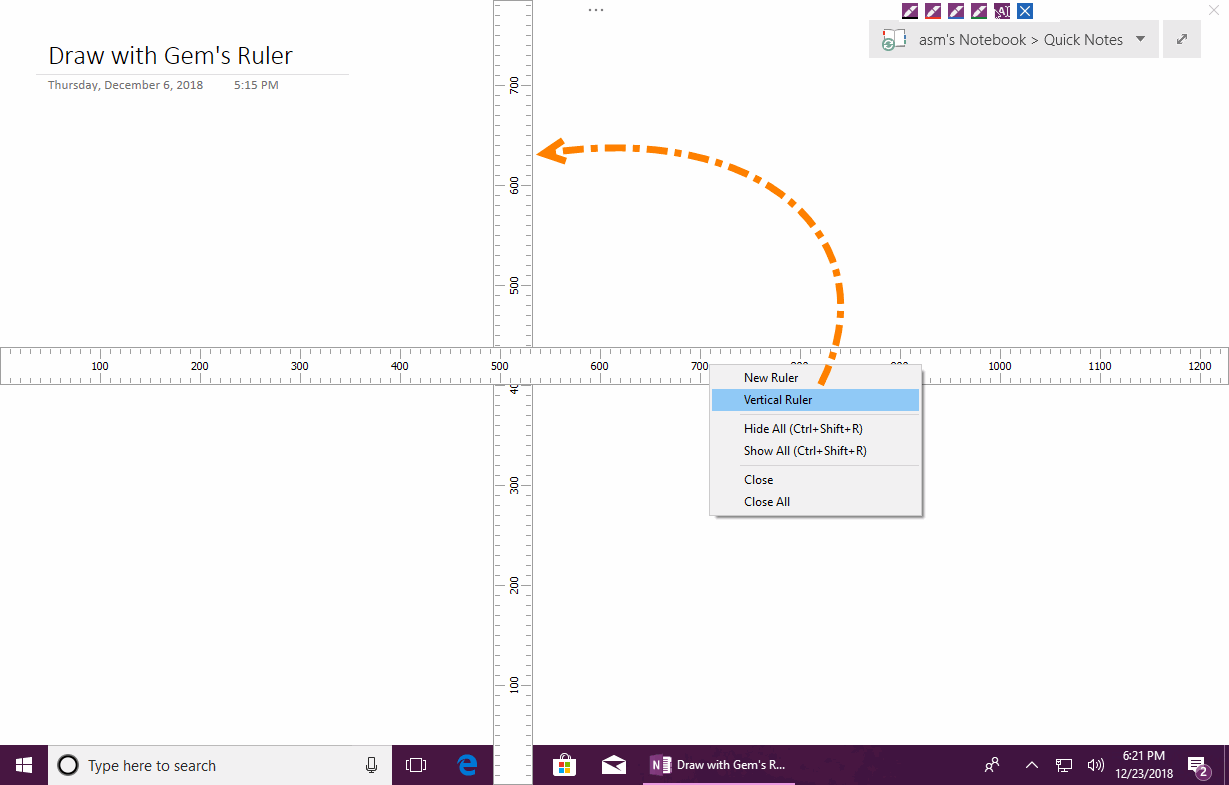
Task: Launch Microsoft Edge from taskbar
Action: 467,765
